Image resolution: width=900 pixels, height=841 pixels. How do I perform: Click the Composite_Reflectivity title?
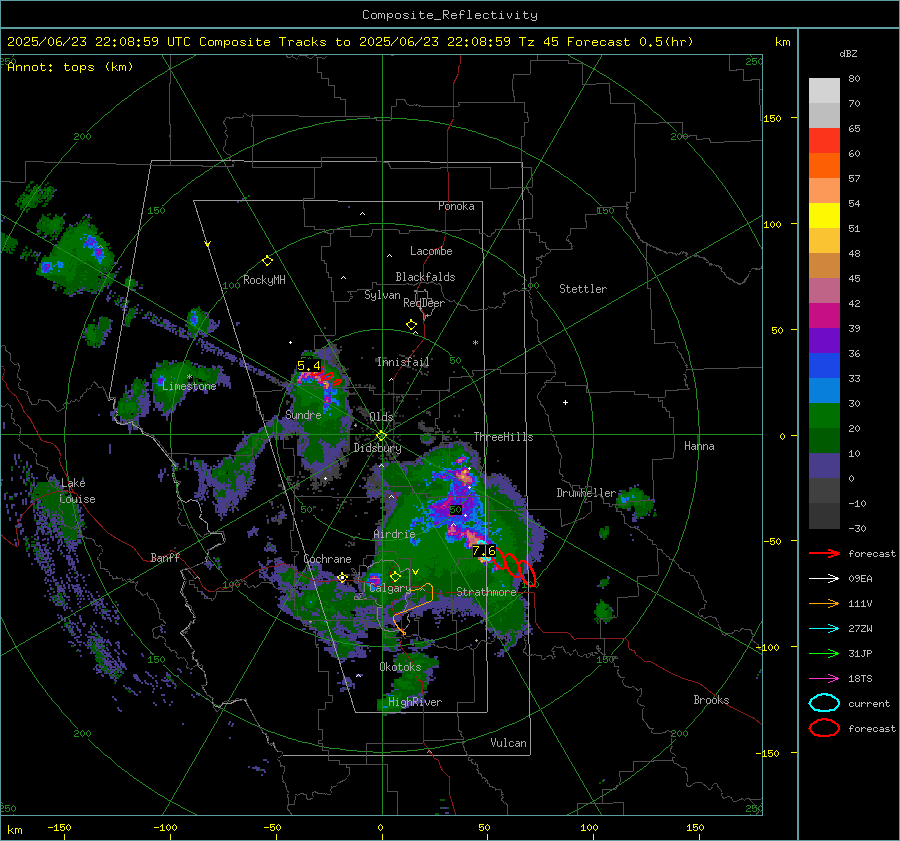click(450, 15)
